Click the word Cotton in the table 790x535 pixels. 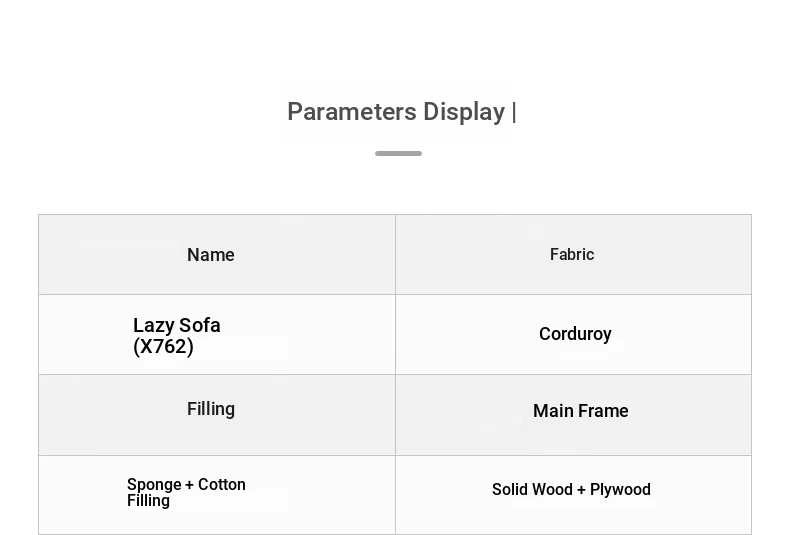222,485
